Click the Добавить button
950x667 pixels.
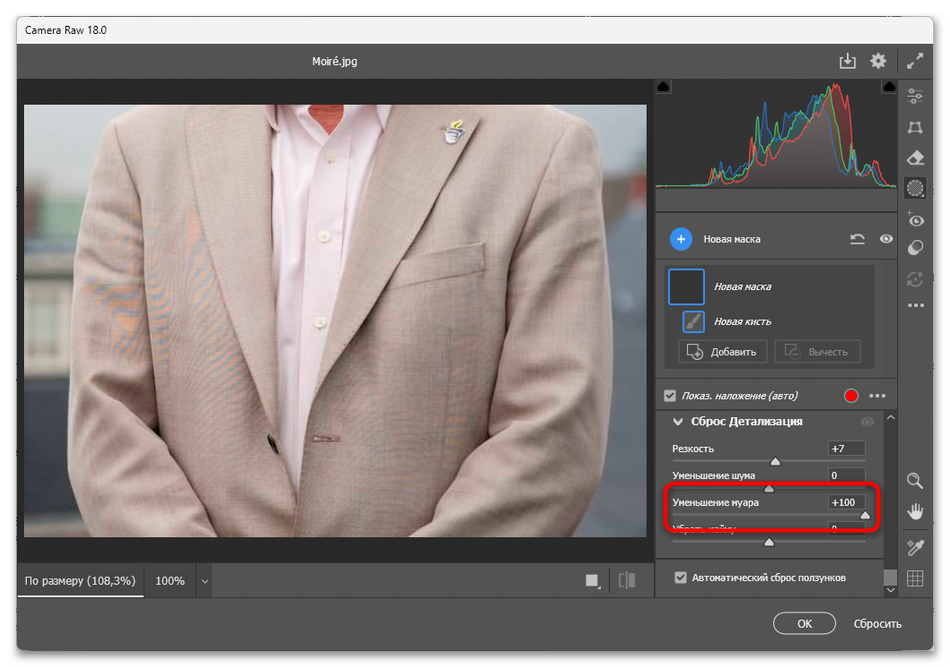(x=722, y=352)
